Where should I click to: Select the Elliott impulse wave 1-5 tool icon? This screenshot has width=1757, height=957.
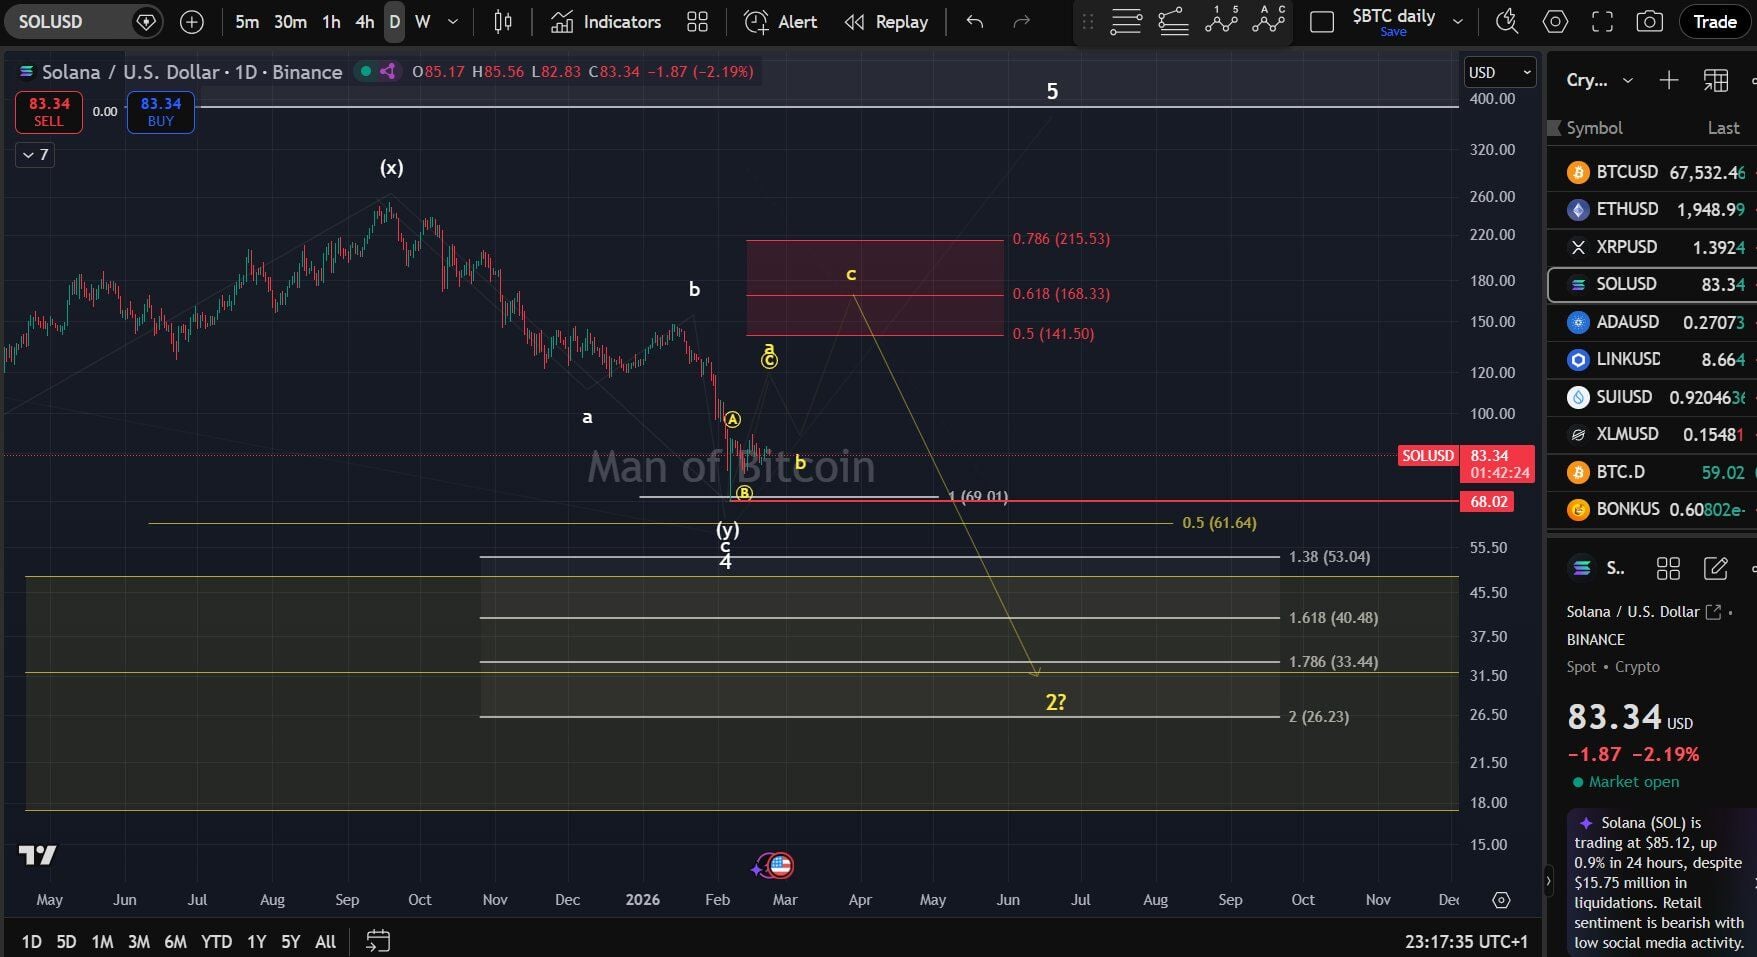click(x=1222, y=21)
